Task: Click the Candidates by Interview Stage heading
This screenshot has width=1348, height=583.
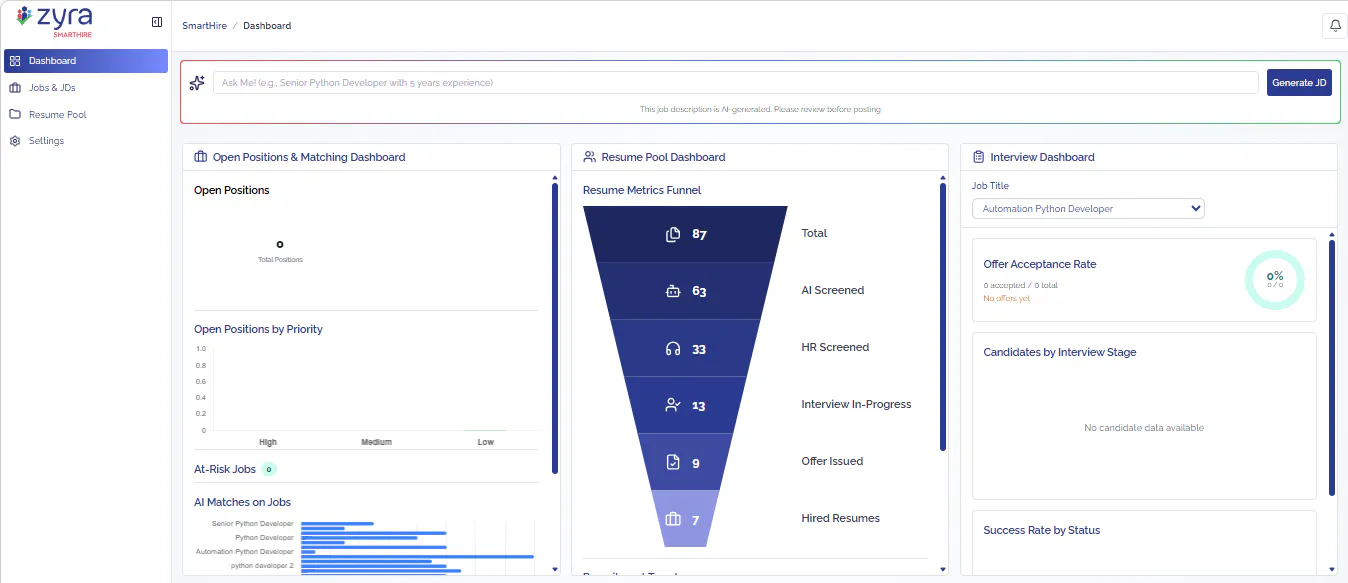Action: point(1059,352)
